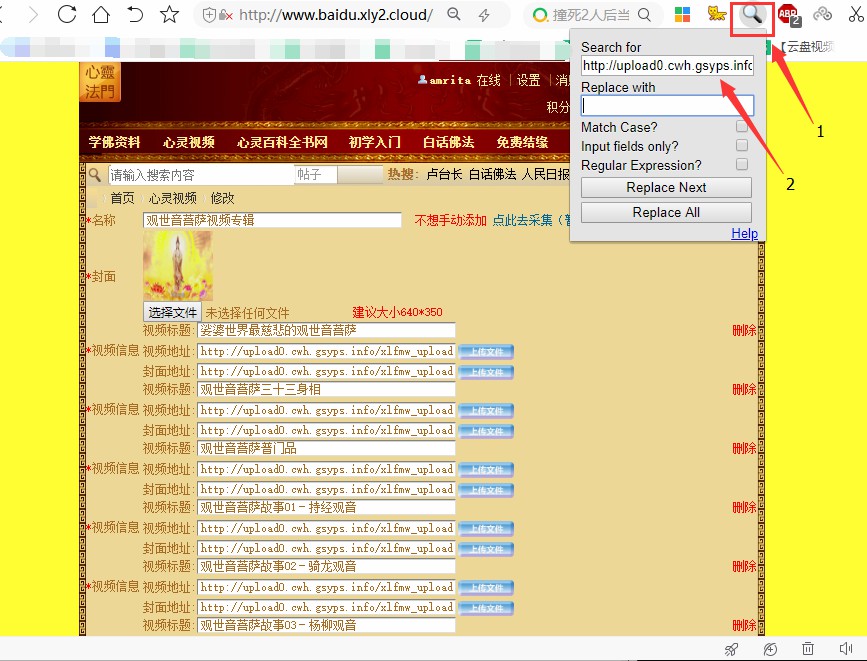Toggle the Search and Replace magnifier extension
Image resolution: width=867 pixels, height=661 pixels.
click(752, 14)
